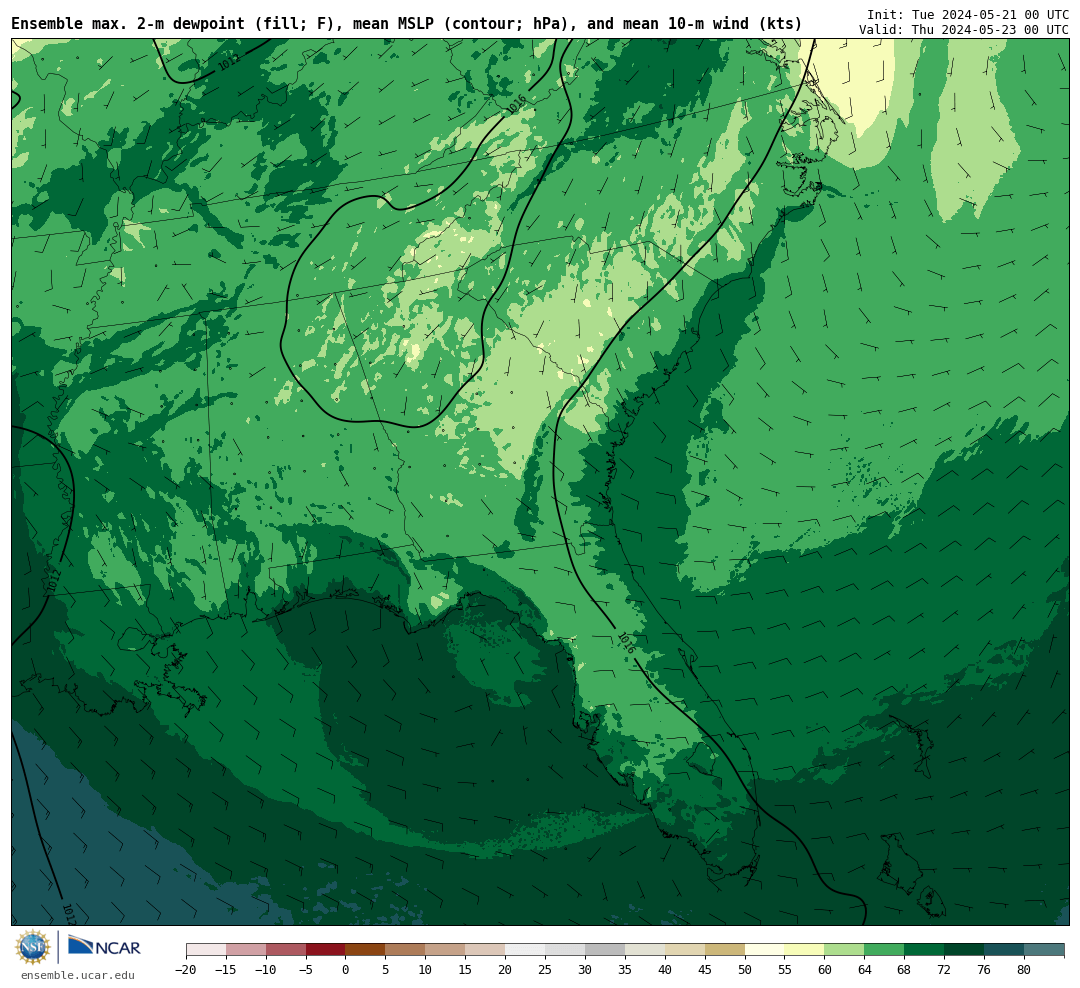
Task: Click the '45' colorbar tick label
Action: pos(705,970)
